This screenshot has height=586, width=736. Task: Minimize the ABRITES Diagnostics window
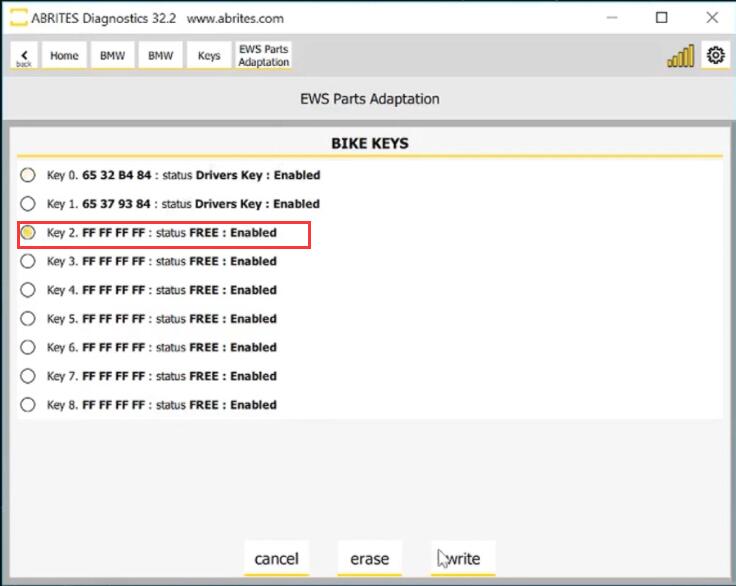point(612,18)
